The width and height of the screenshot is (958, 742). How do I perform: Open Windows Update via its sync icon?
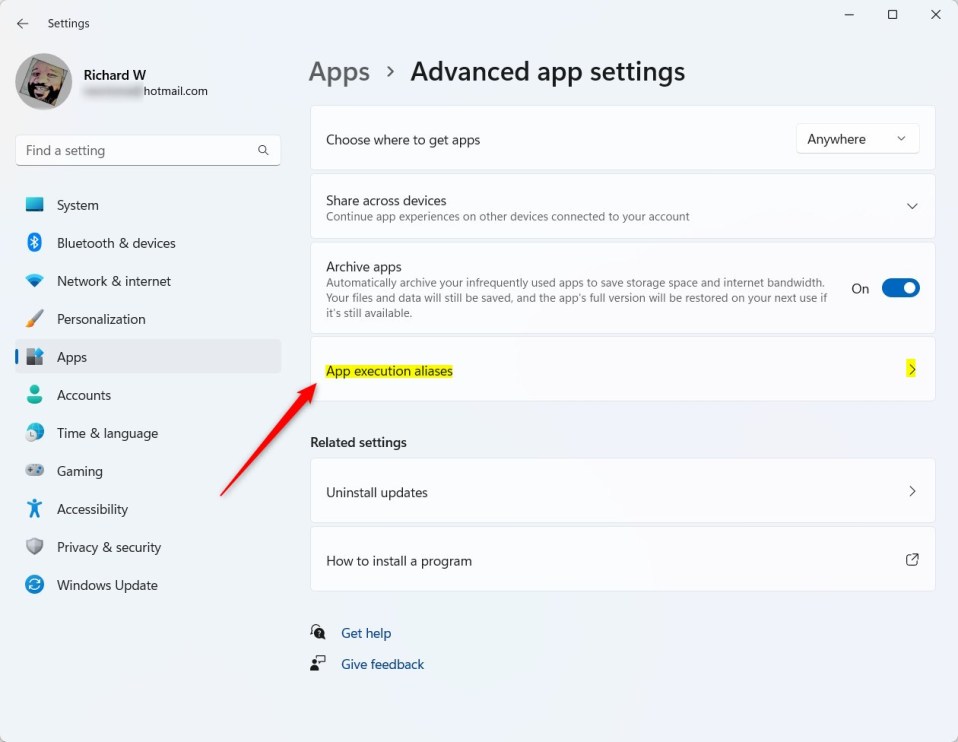[x=35, y=585]
